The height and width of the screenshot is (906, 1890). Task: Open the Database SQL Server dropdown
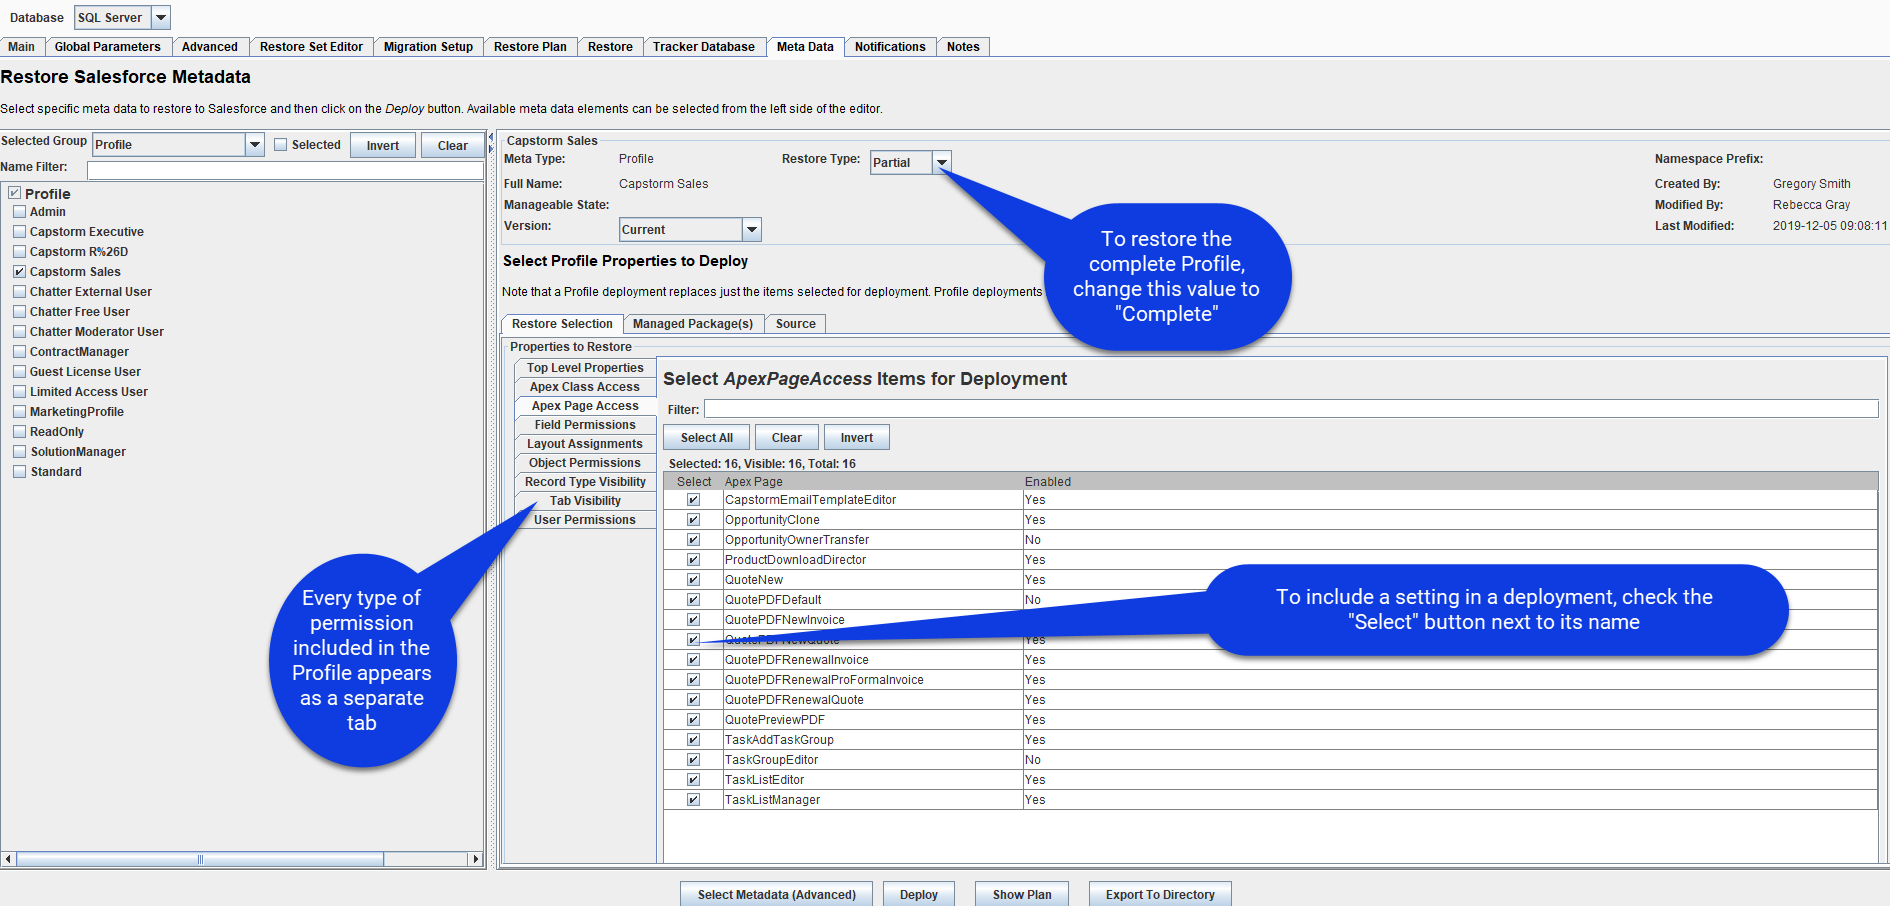pyautogui.click(x=160, y=17)
